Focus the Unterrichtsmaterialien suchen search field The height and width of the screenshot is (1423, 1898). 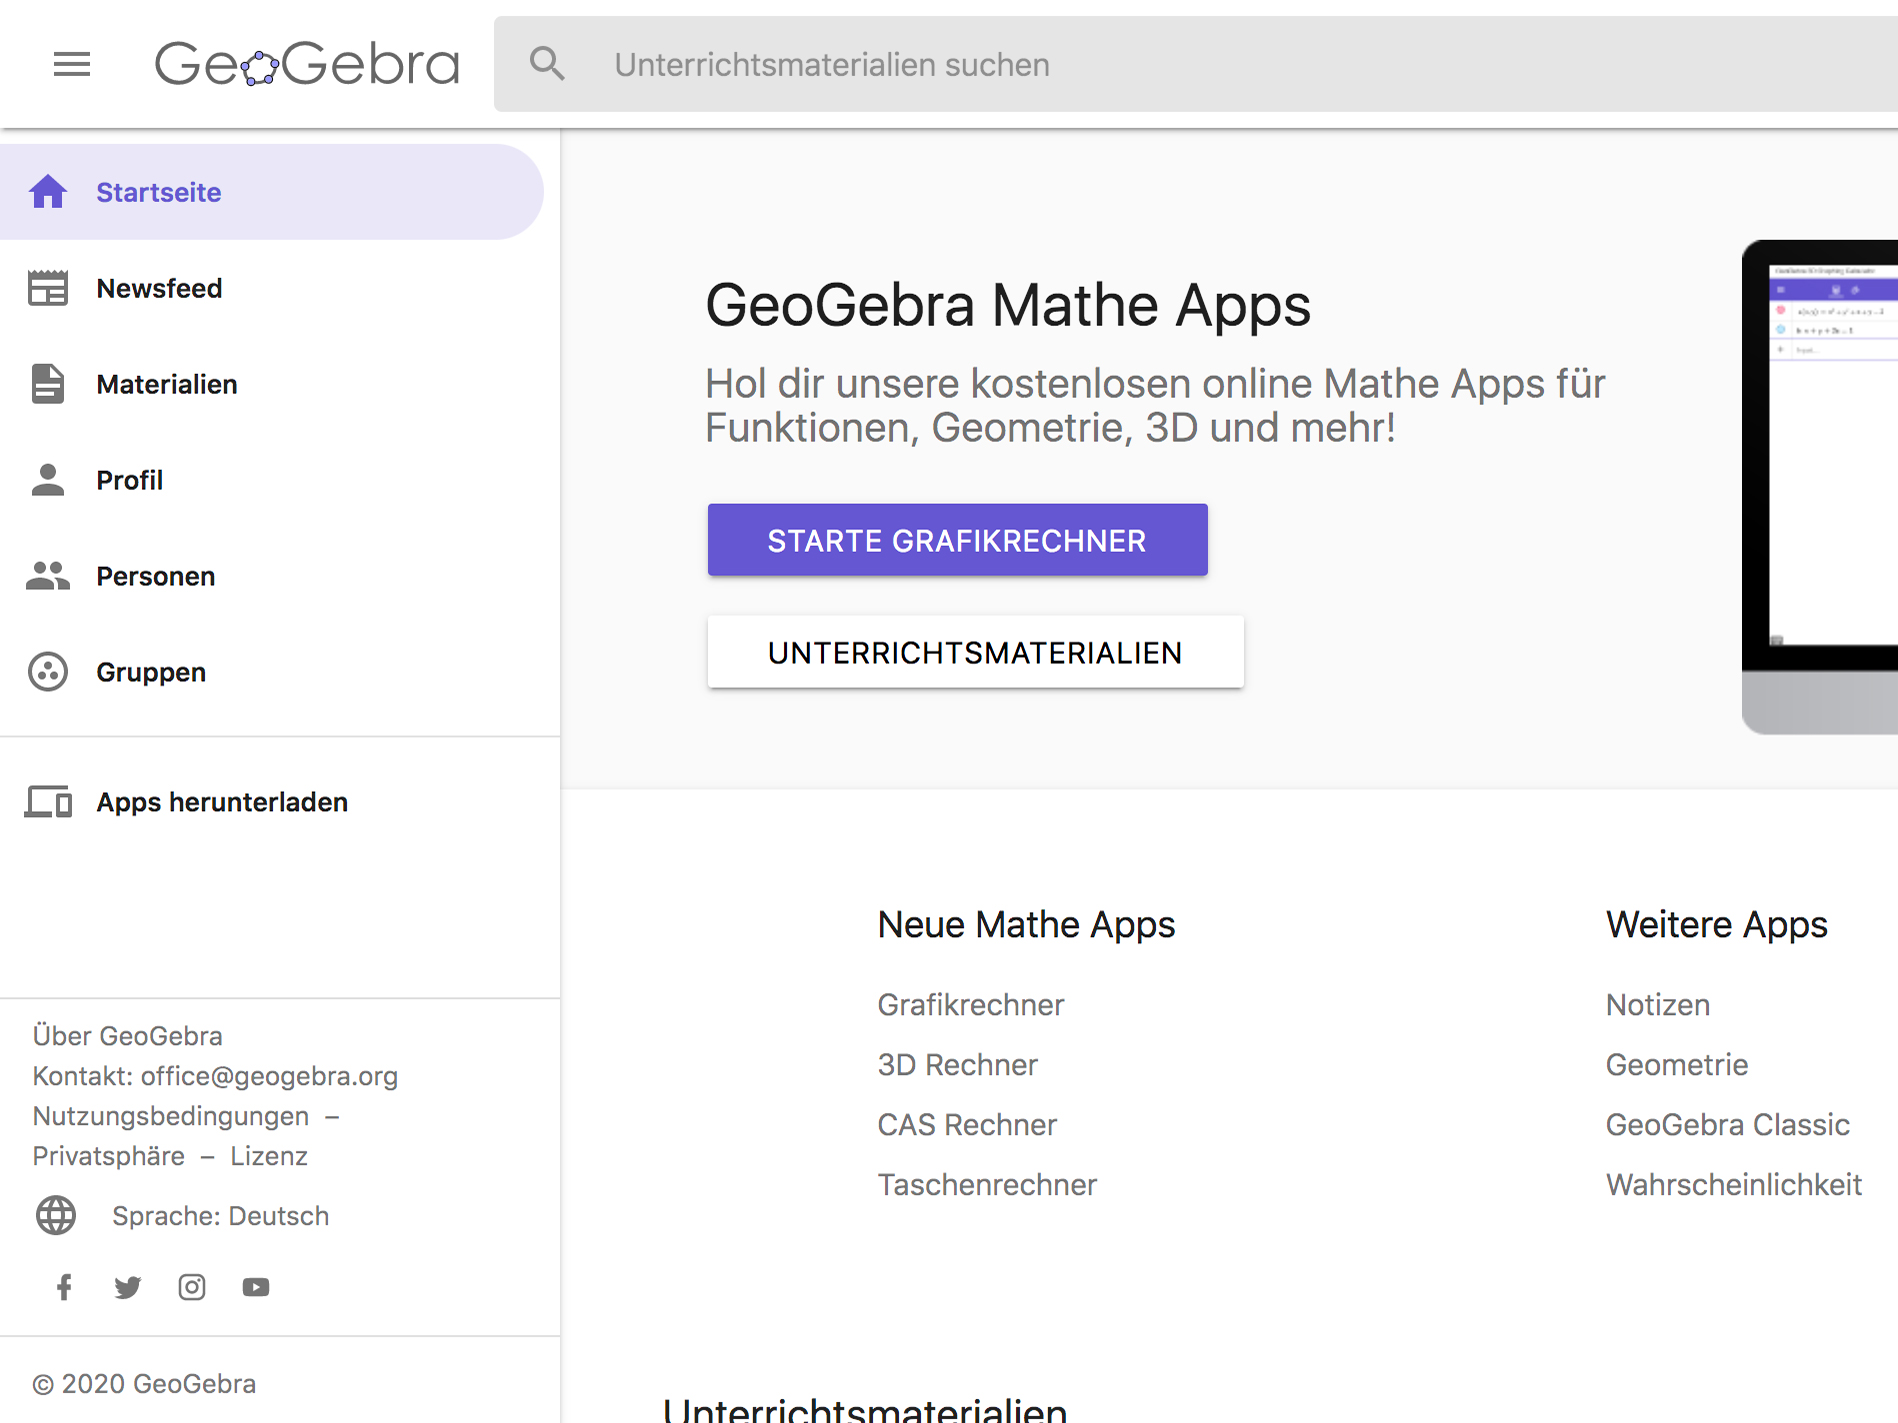(x=1196, y=64)
